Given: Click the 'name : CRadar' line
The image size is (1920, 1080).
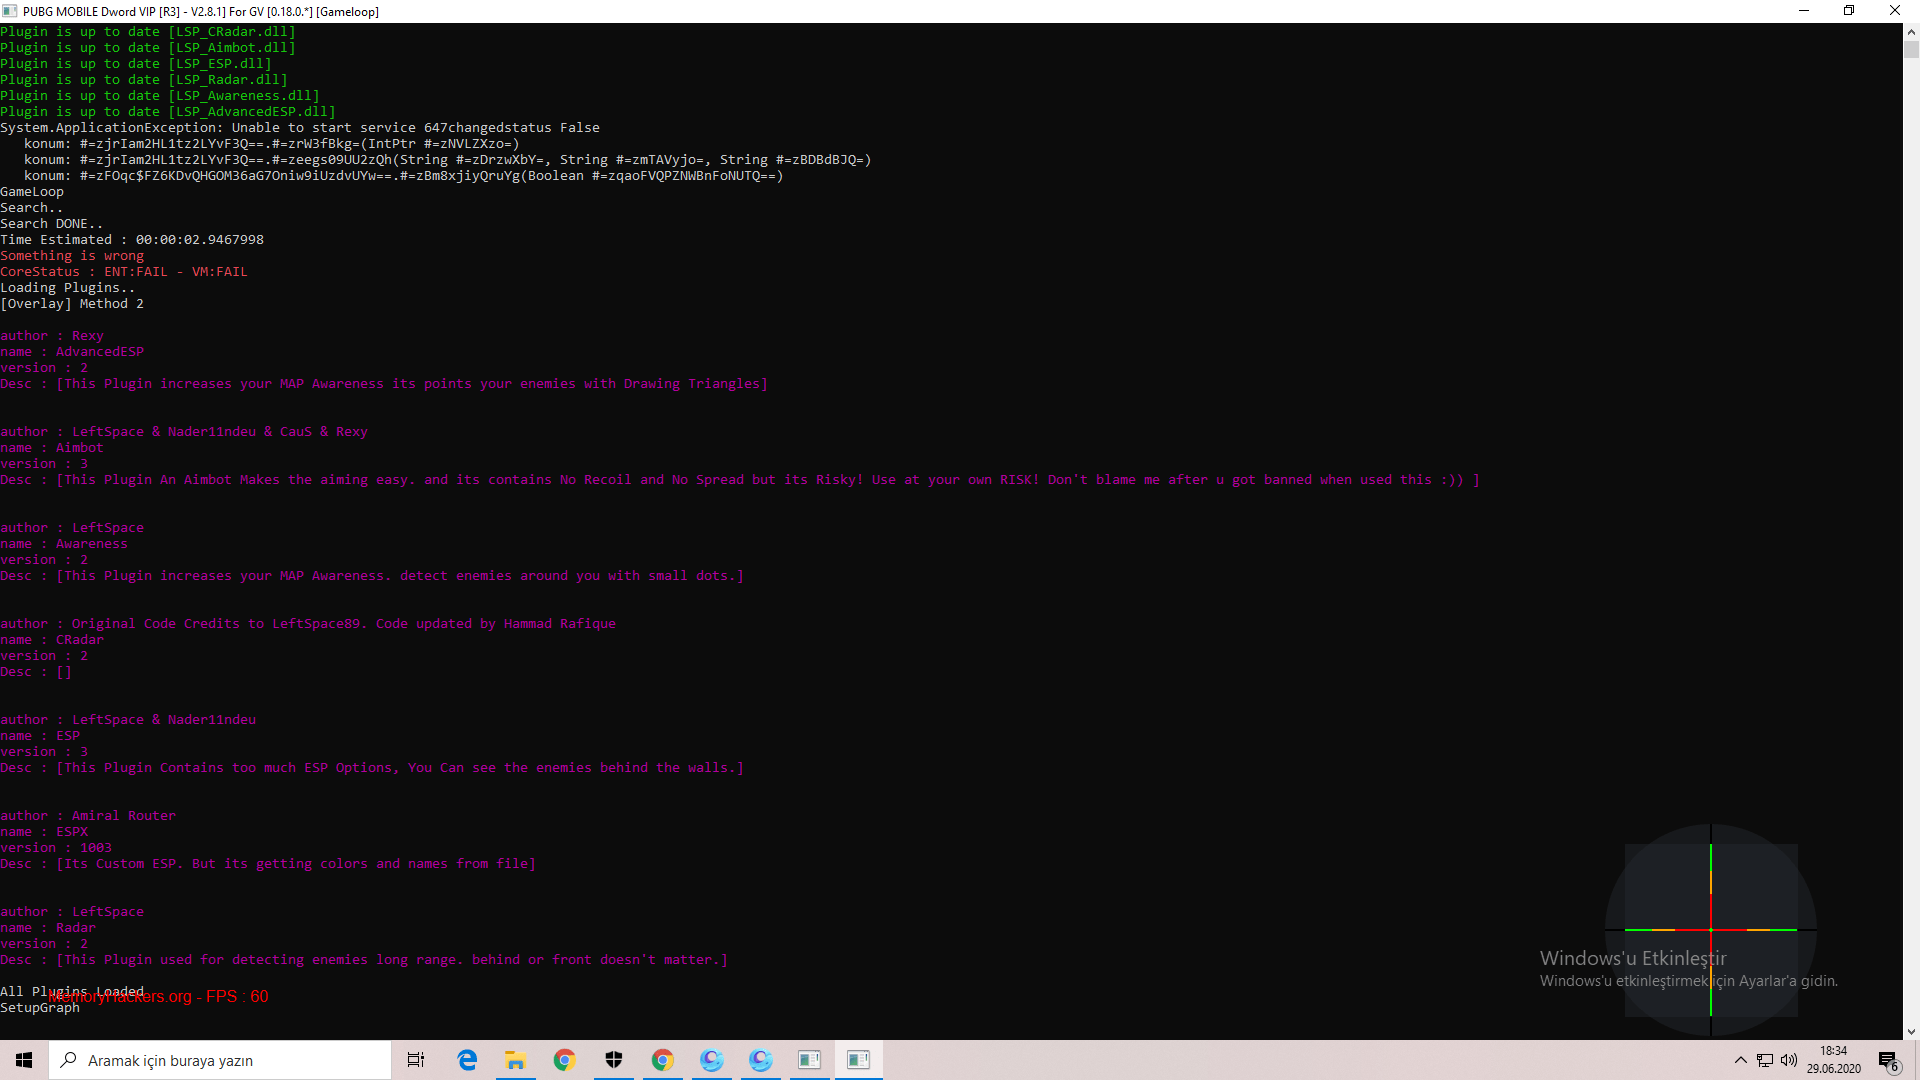Looking at the screenshot, I should pyautogui.click(x=52, y=640).
